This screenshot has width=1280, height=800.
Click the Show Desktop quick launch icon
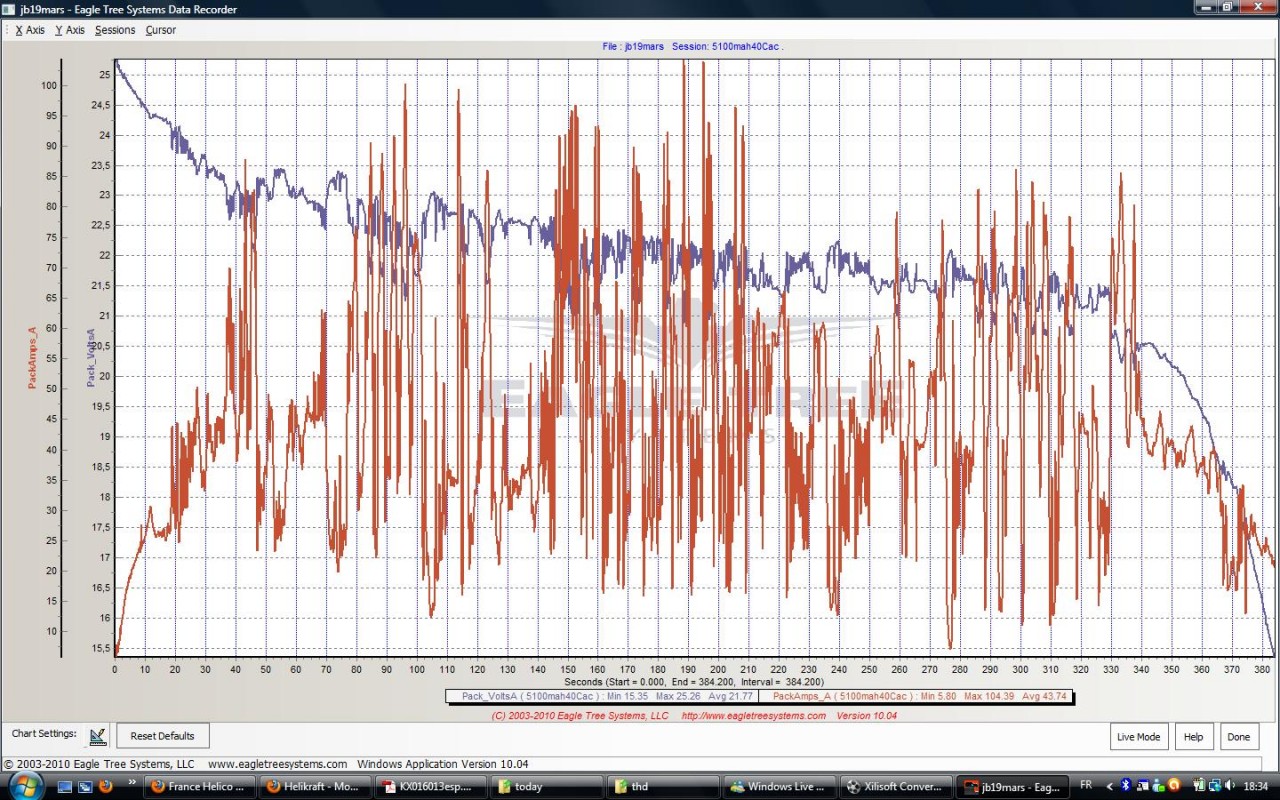click(x=65, y=787)
